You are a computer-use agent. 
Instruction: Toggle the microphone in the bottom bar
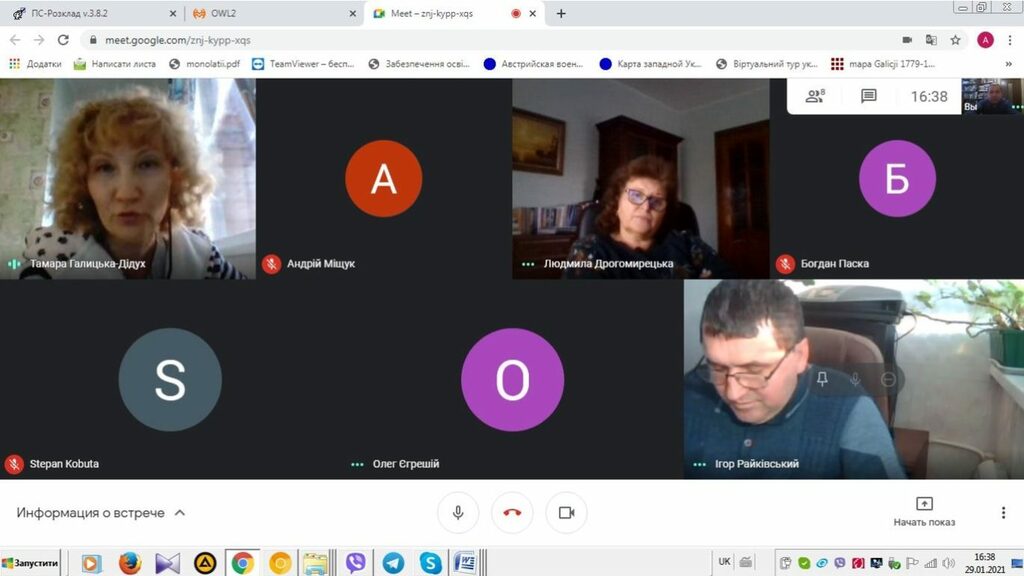(x=458, y=512)
